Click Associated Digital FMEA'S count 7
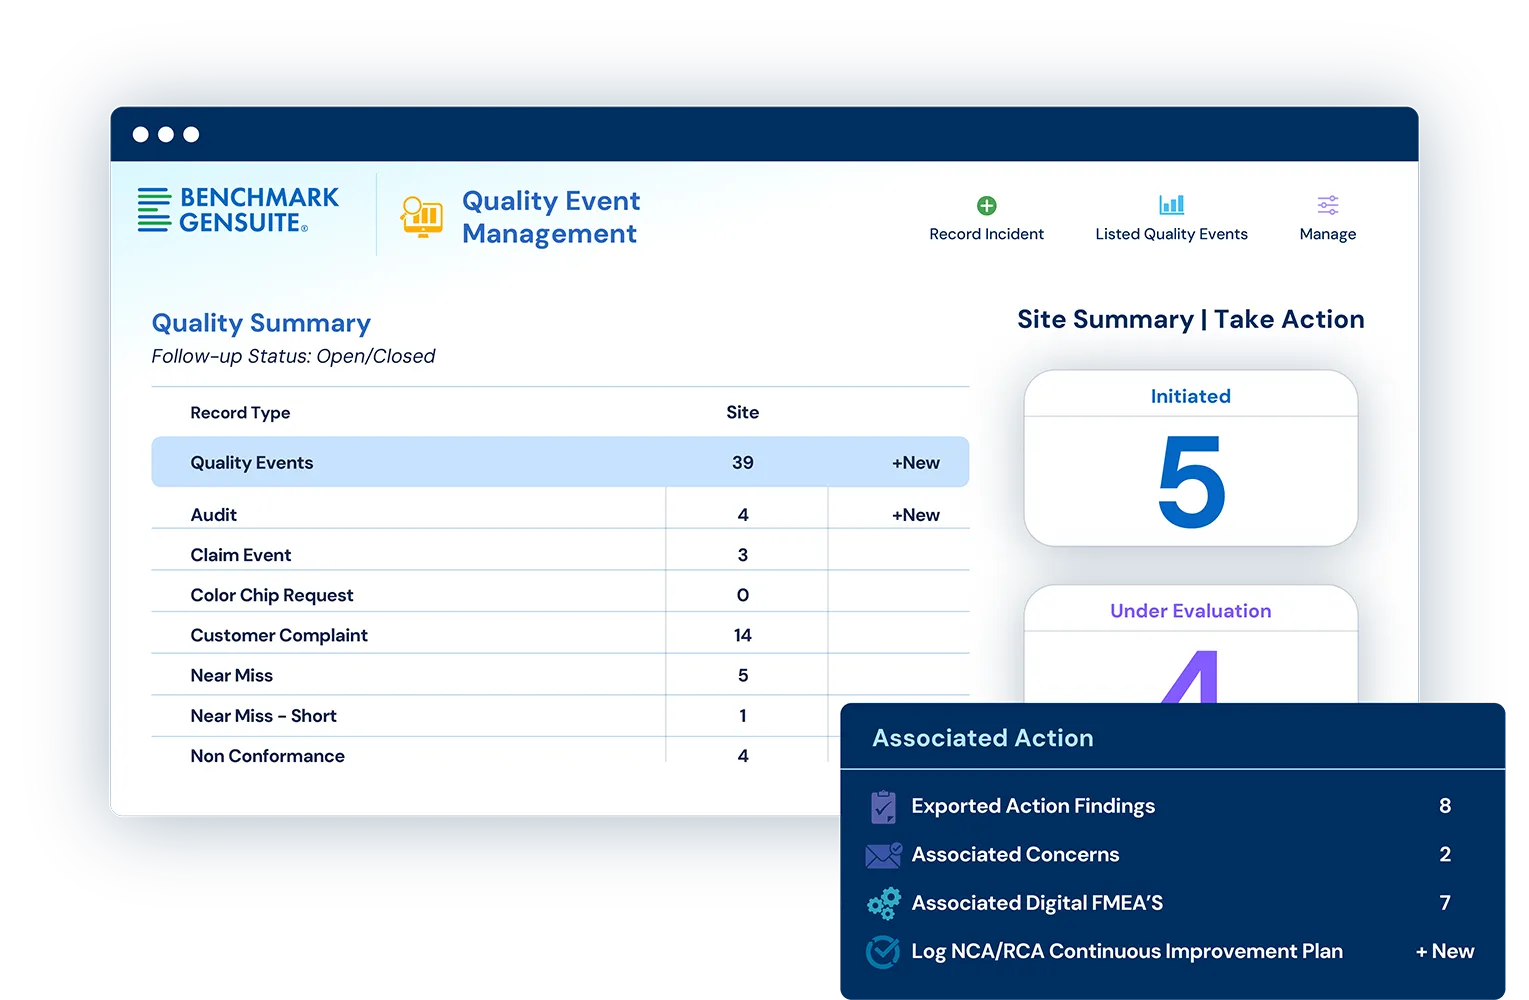Screen dimensions: 1529x1000 pyautogui.click(x=1444, y=903)
